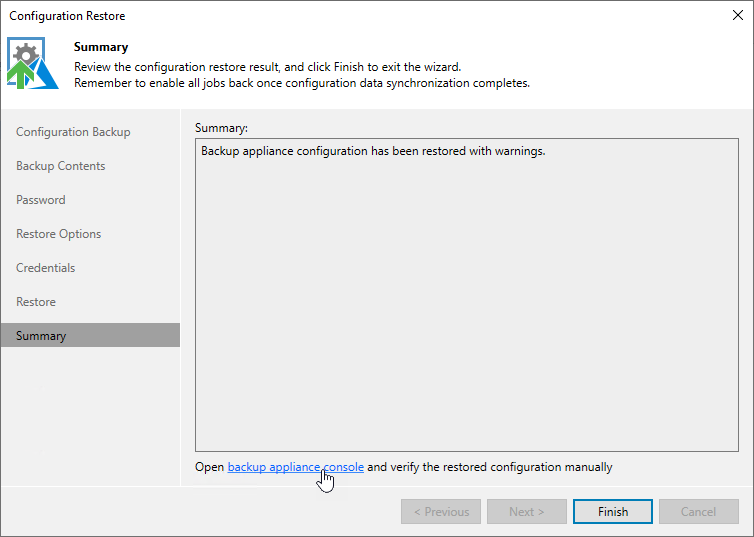
Task: Click the 'Remember to enable all jobs' text
Action: pyautogui.click(x=302, y=83)
